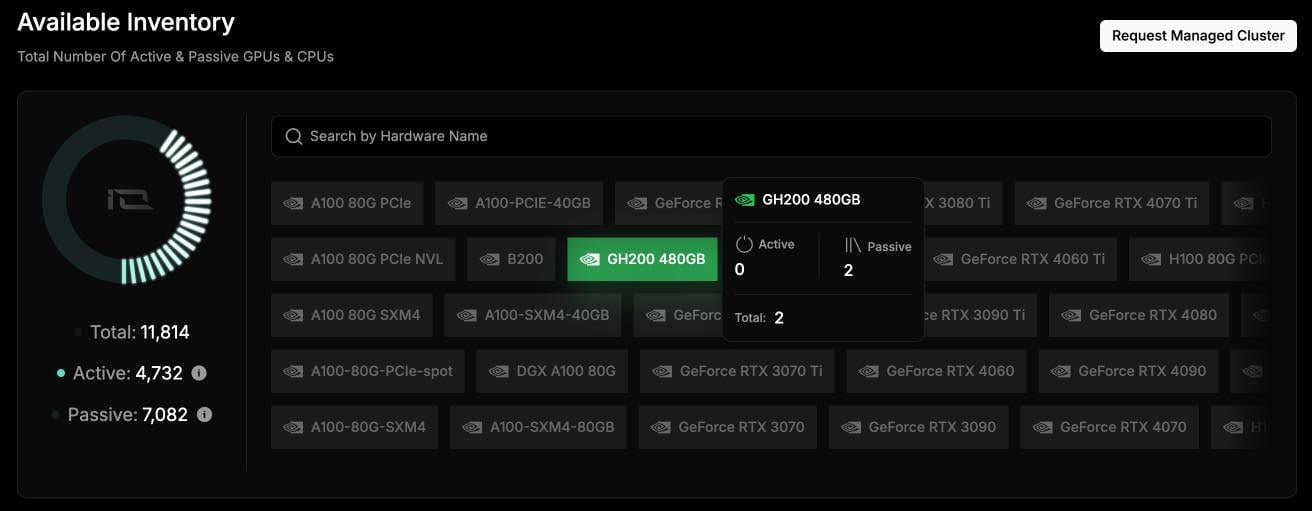Image resolution: width=1312 pixels, height=511 pixels.
Task: Select the GeForce RTX 3070 Ti chip
Action: point(737,371)
